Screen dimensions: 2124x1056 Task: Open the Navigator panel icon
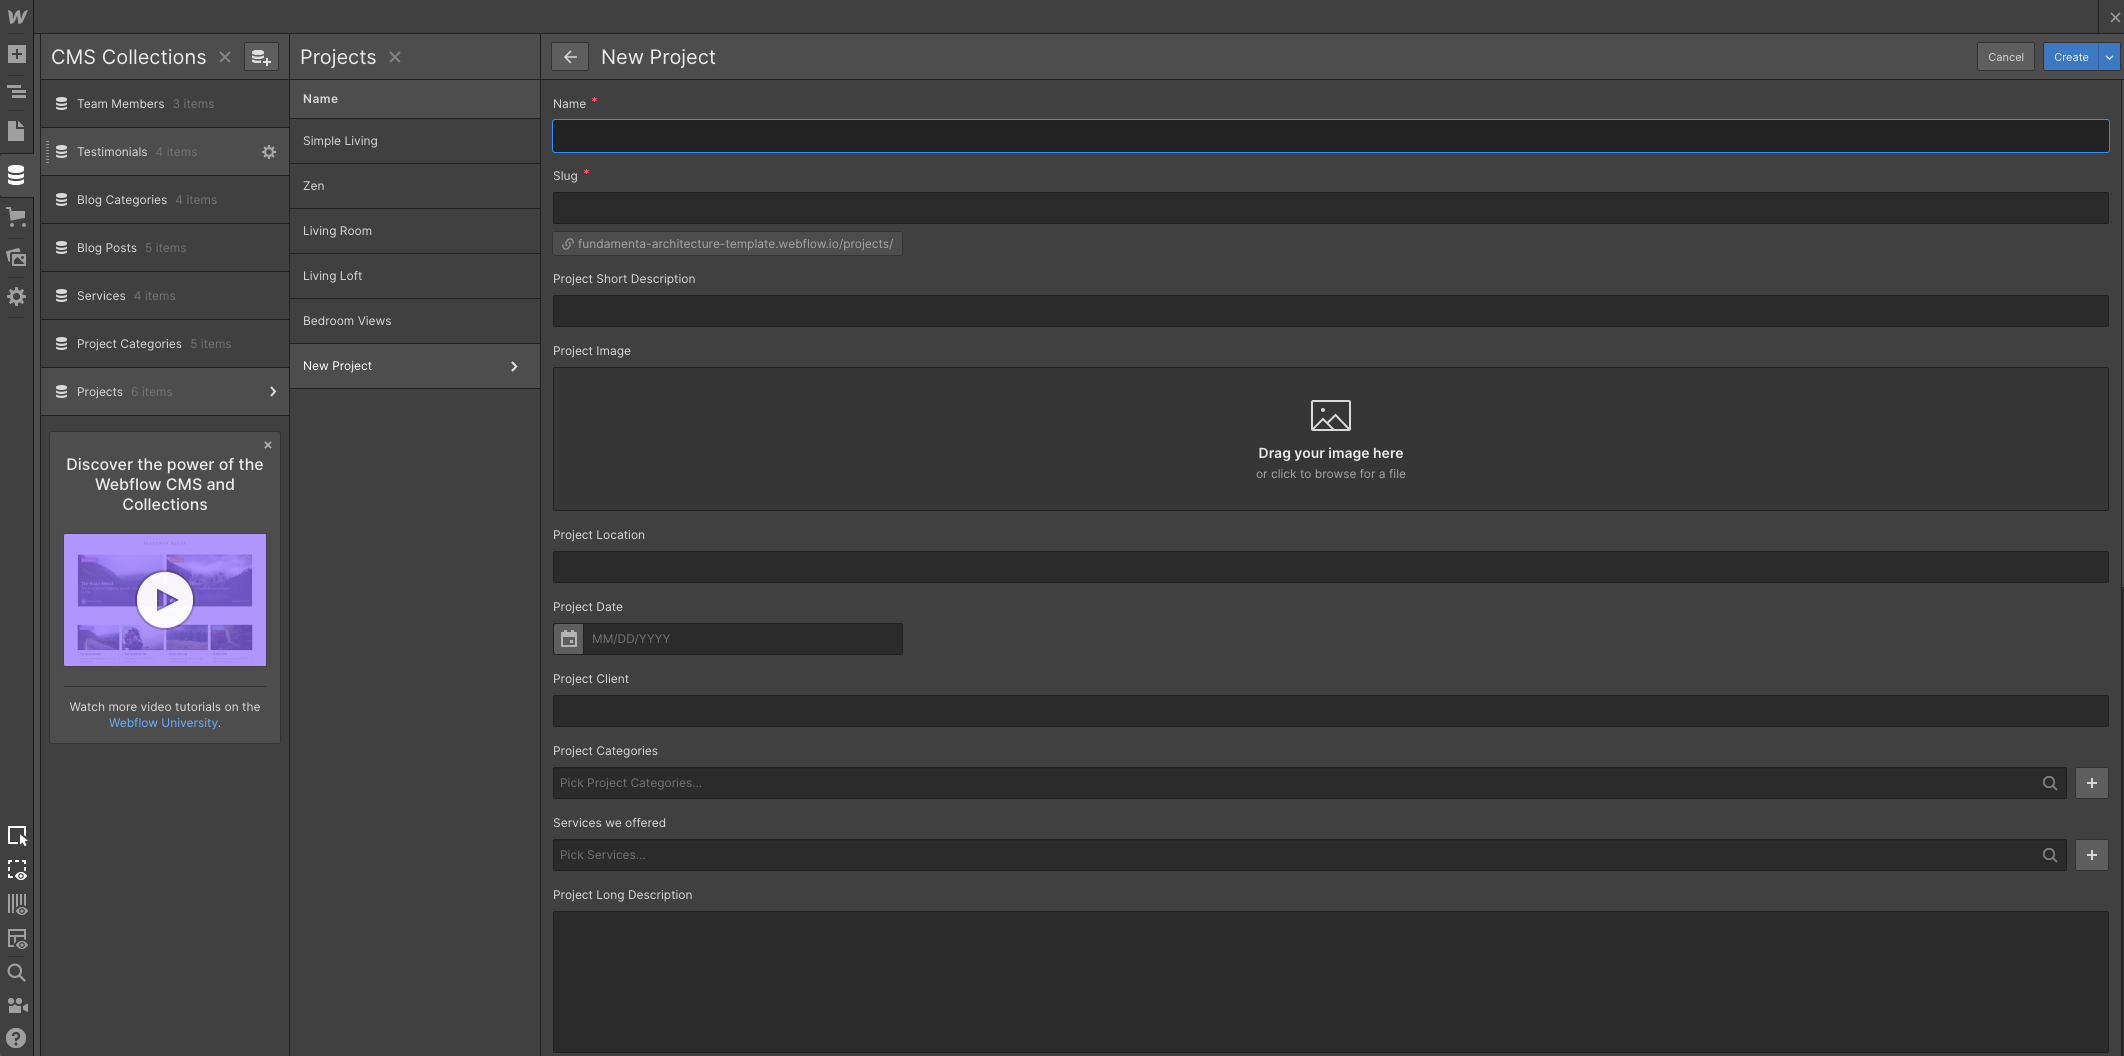pos(16,92)
